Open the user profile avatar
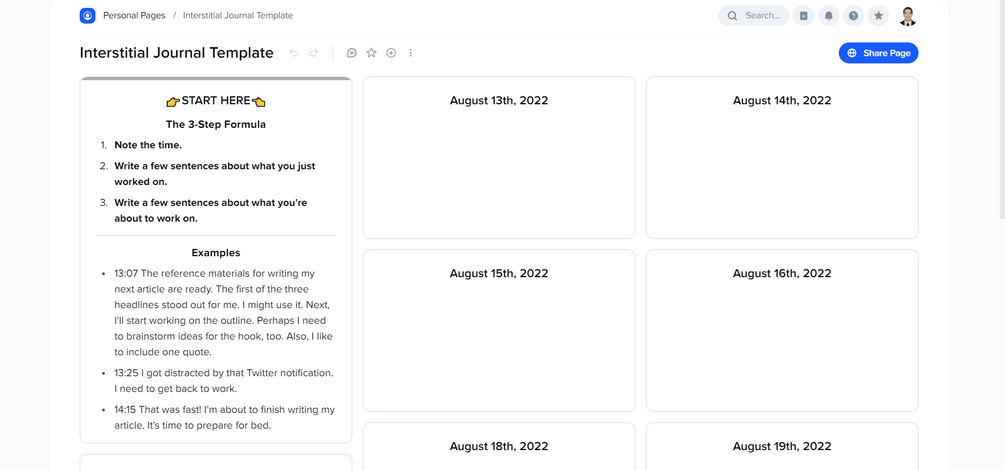Viewport: 1005px width, 470px height. 907,16
